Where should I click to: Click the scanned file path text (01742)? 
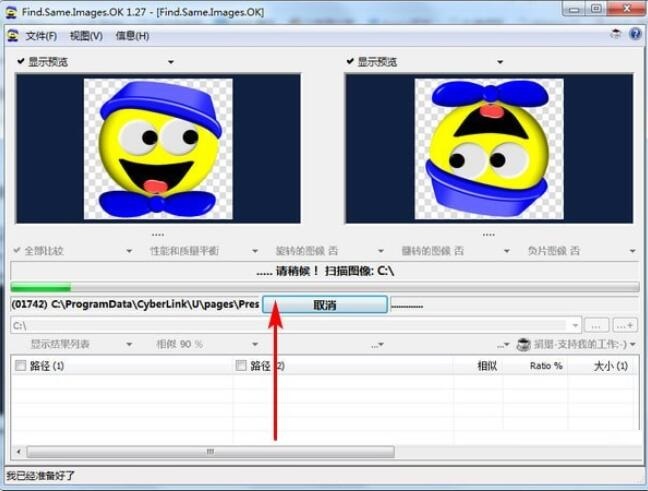coord(135,305)
